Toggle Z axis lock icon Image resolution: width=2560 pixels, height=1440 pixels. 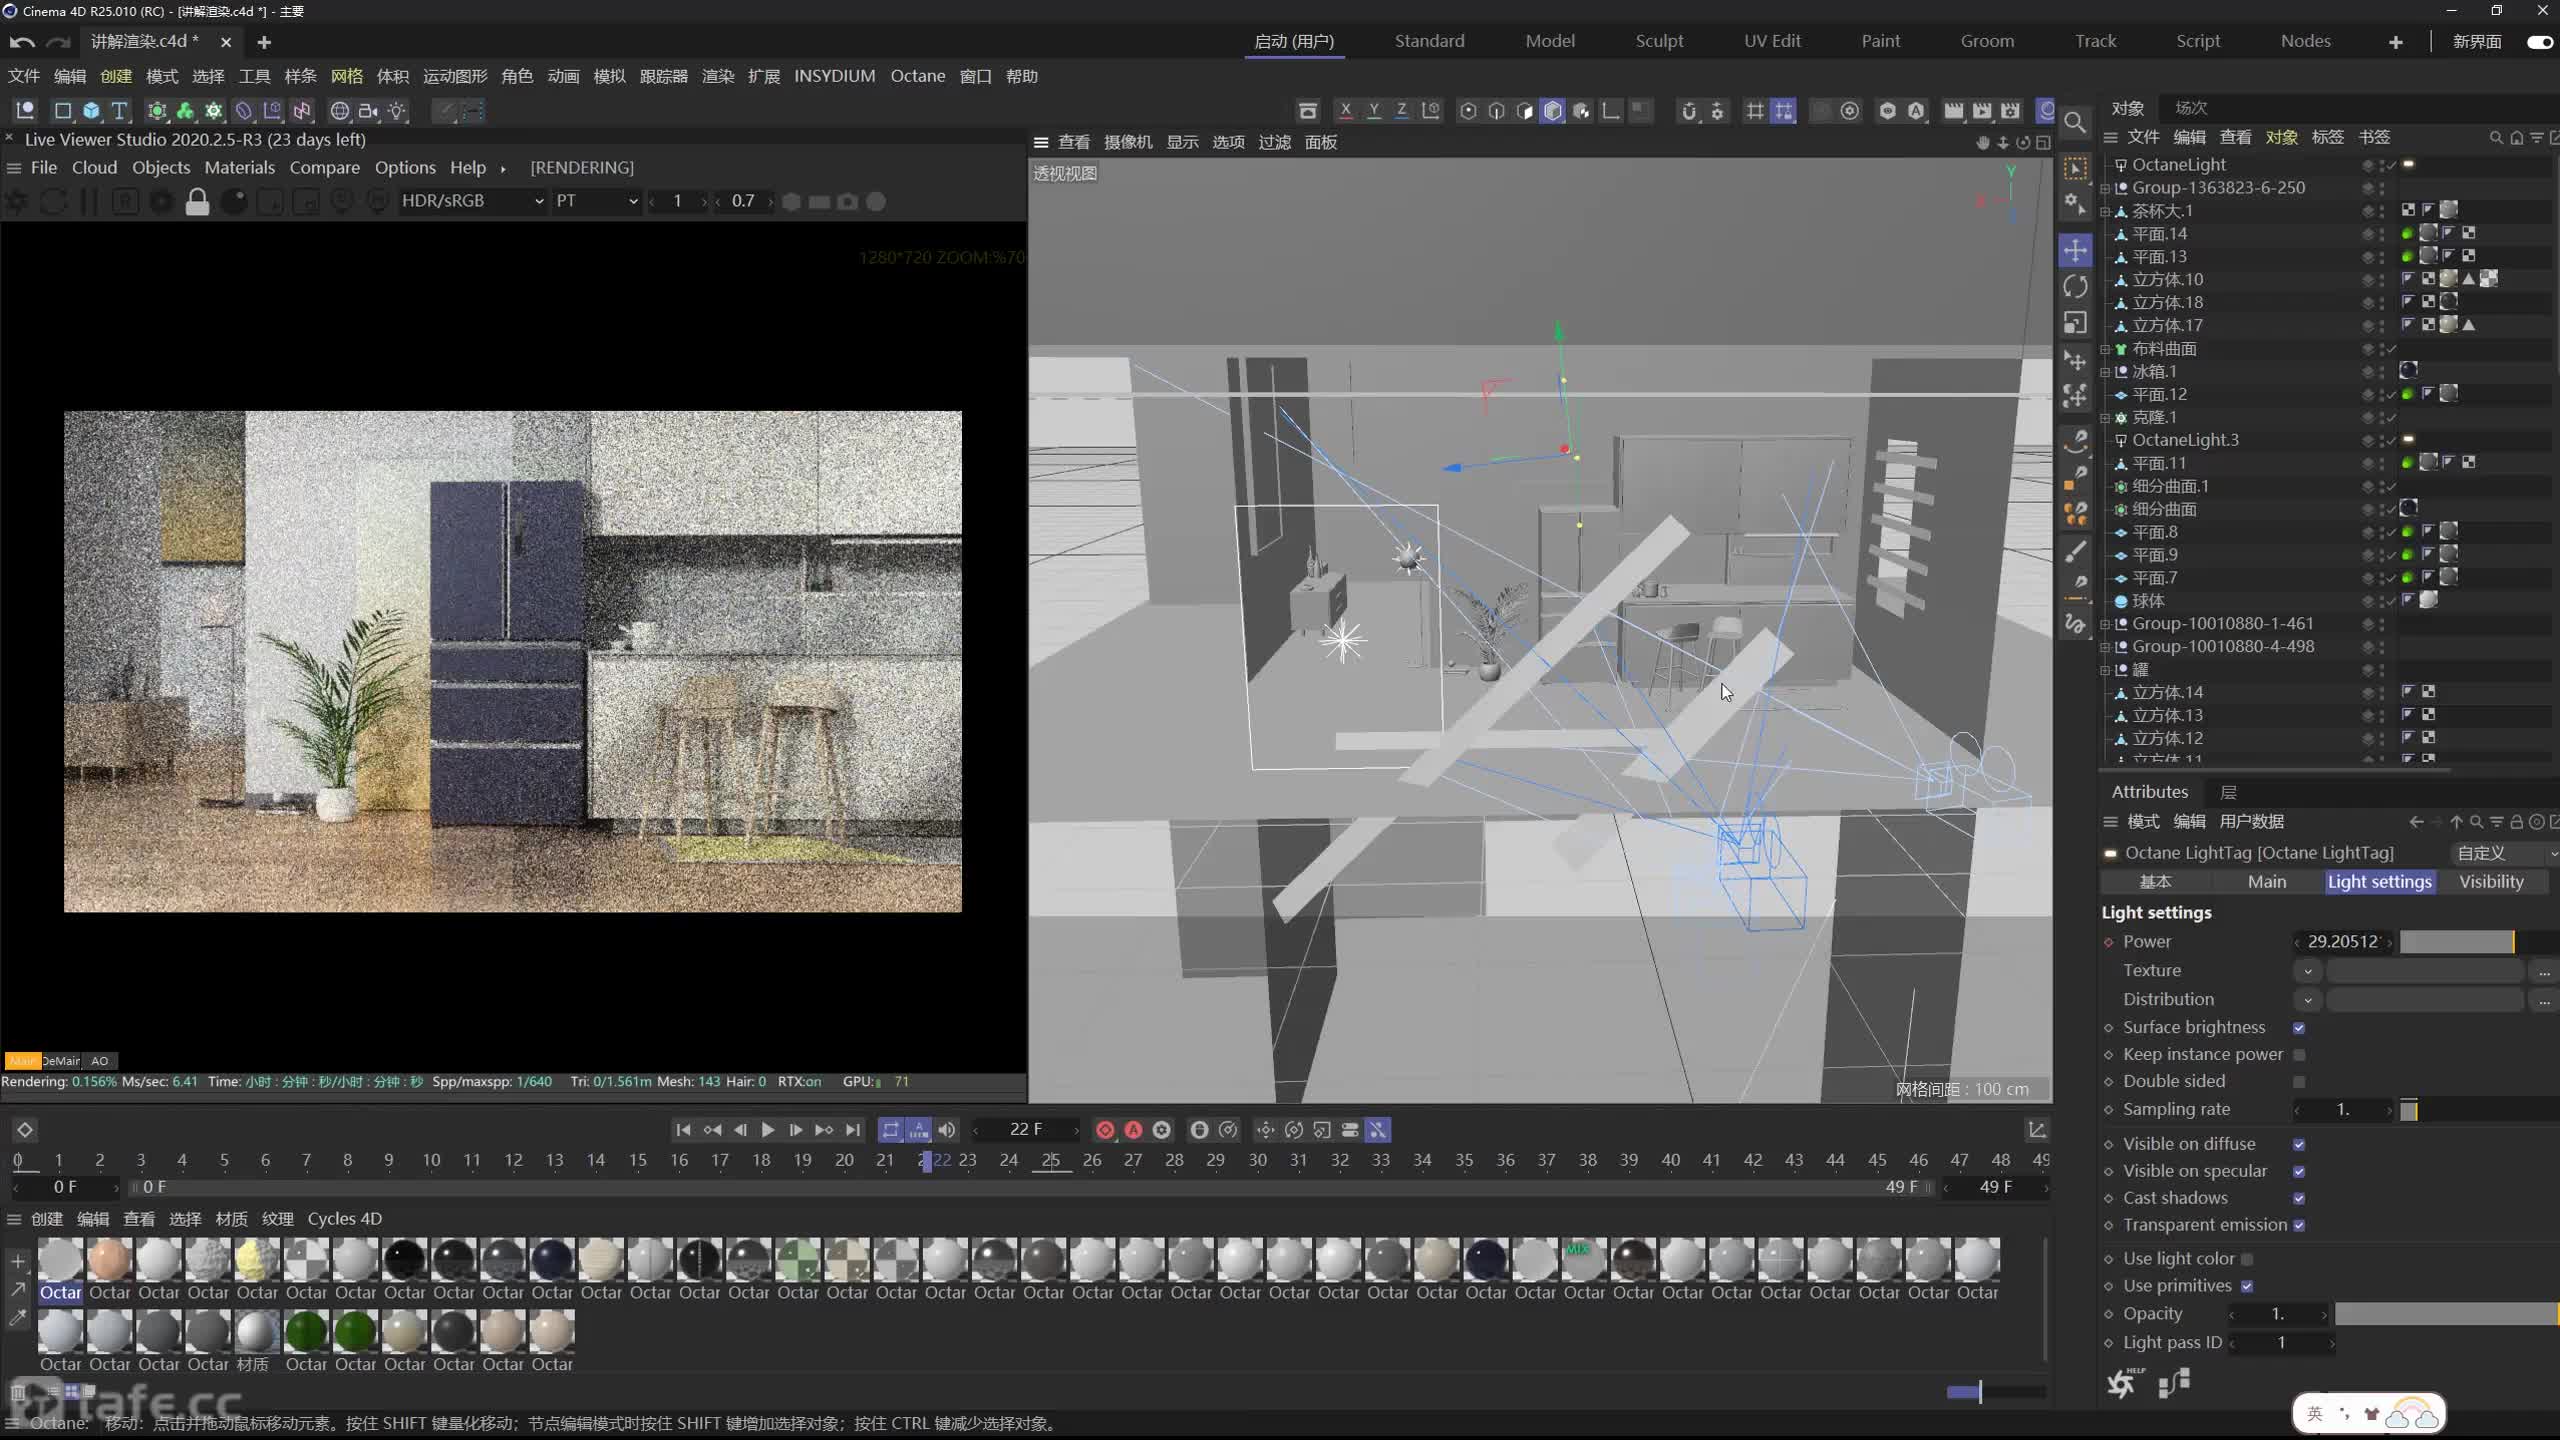tap(1402, 111)
